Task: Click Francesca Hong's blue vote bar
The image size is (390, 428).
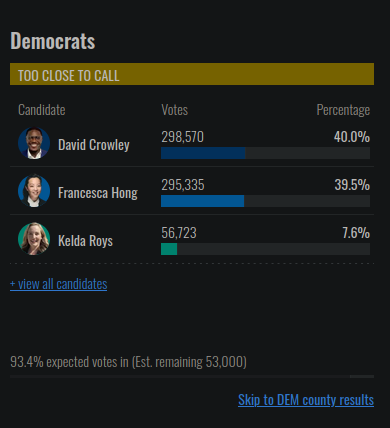Action: [x=202, y=201]
